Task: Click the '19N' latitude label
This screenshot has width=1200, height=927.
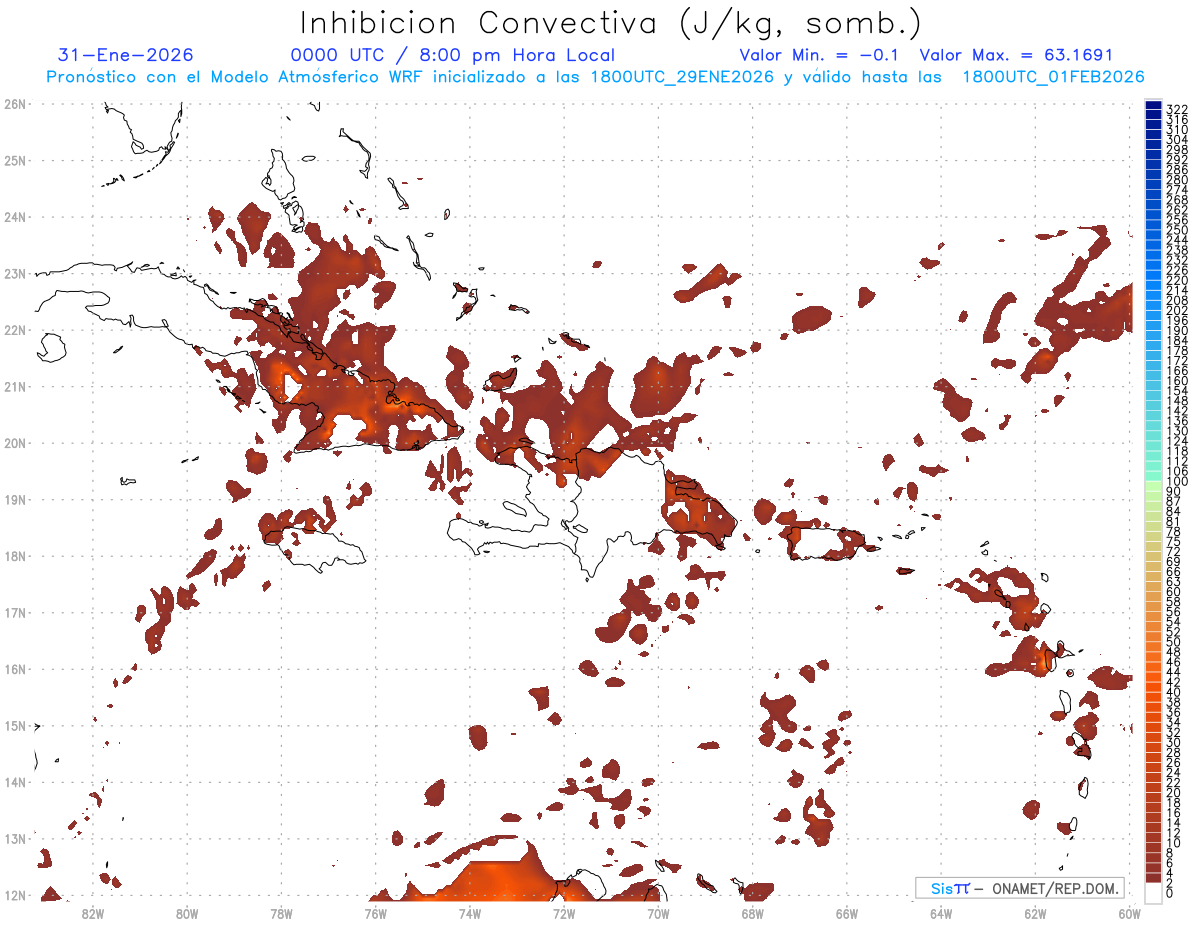Action: (15, 499)
